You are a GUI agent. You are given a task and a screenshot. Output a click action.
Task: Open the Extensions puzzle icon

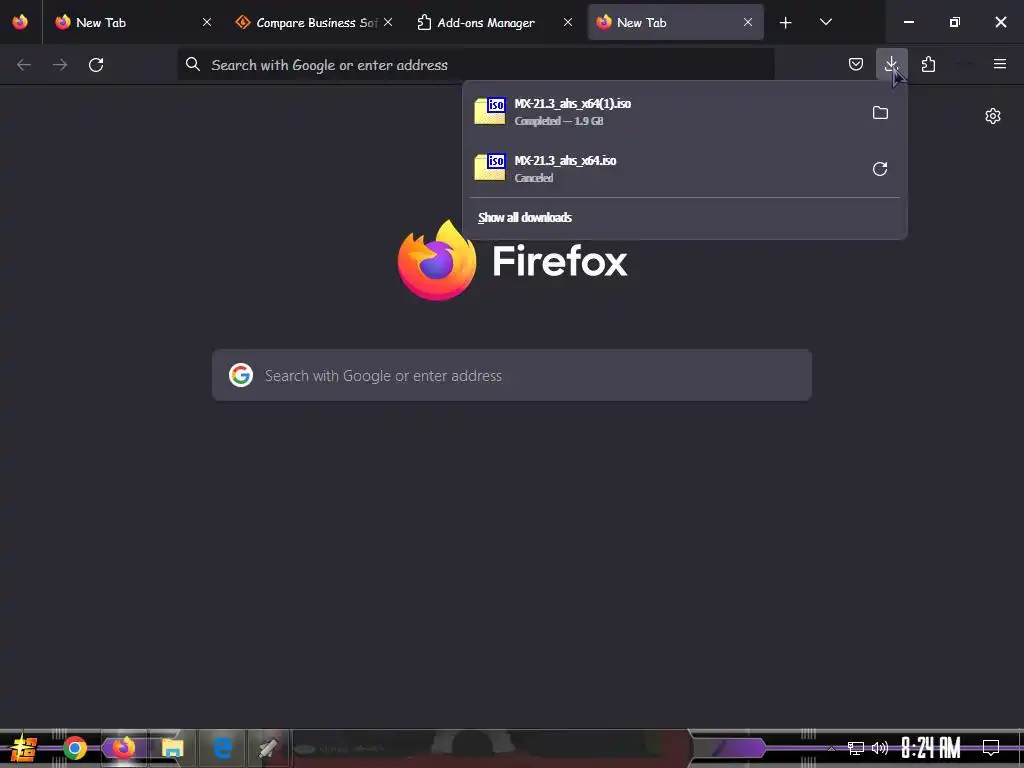928,64
